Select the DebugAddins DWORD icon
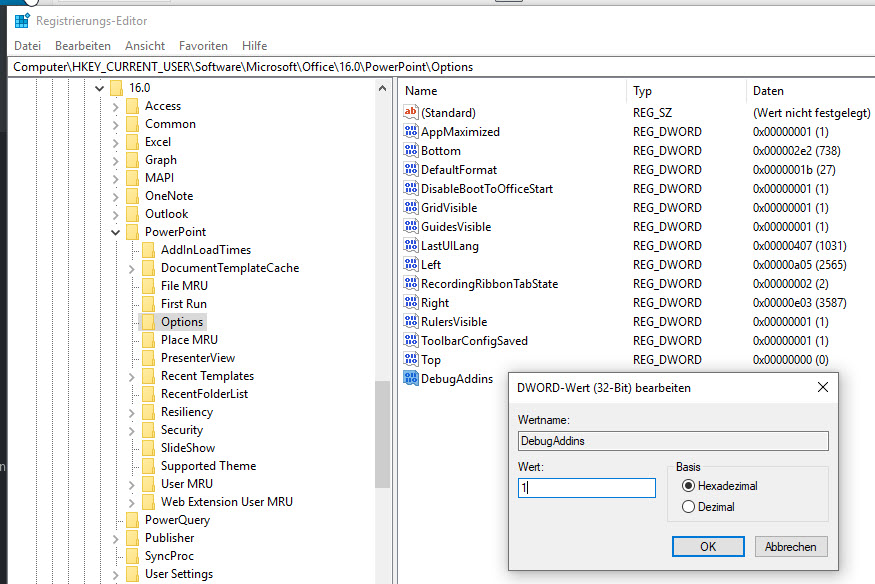The width and height of the screenshot is (875, 584). 411,378
